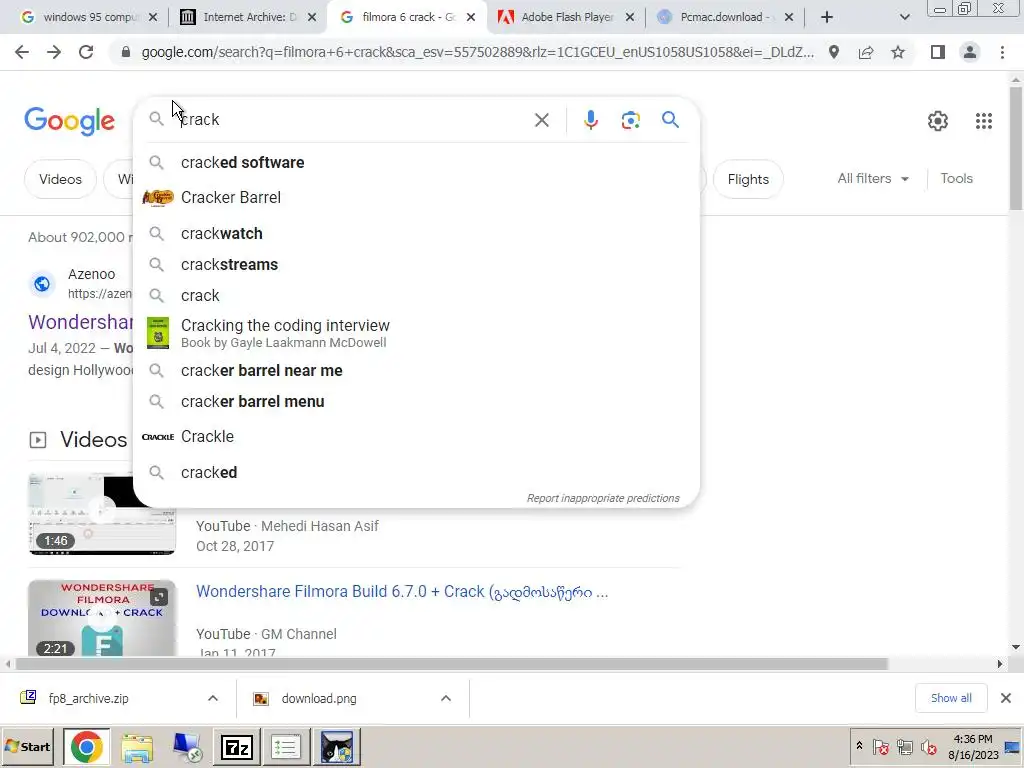This screenshot has height=768, width=1024.
Task: Open the search Tools option
Action: (956, 178)
